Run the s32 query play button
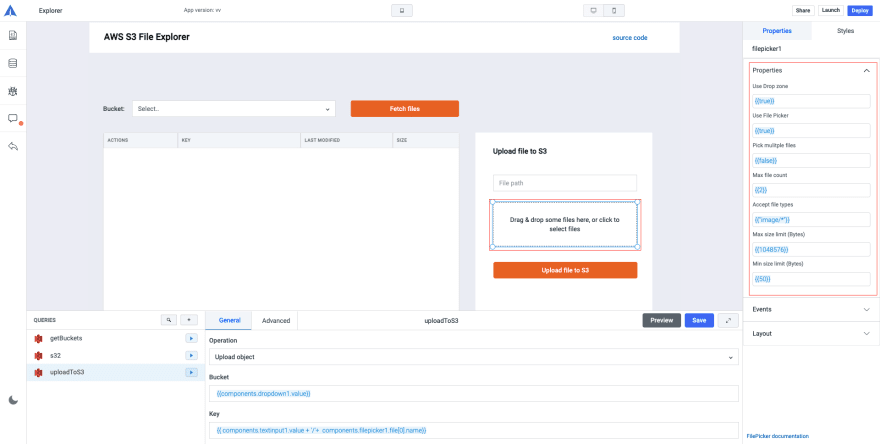Screen dimensions: 880x444 pyautogui.click(x=191, y=355)
